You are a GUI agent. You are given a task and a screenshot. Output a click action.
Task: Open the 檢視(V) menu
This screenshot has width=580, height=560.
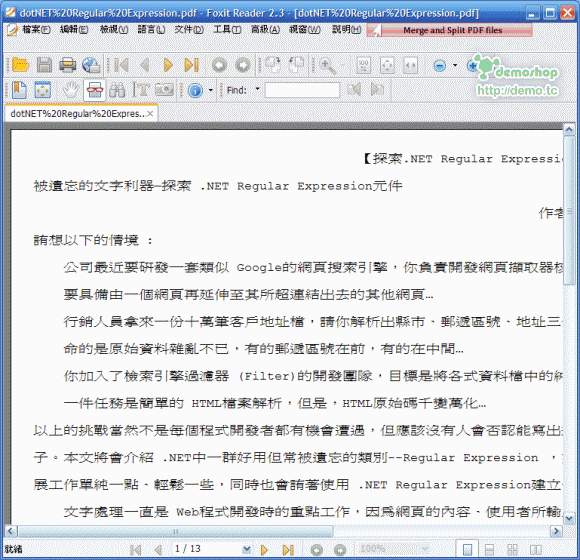click(x=114, y=29)
